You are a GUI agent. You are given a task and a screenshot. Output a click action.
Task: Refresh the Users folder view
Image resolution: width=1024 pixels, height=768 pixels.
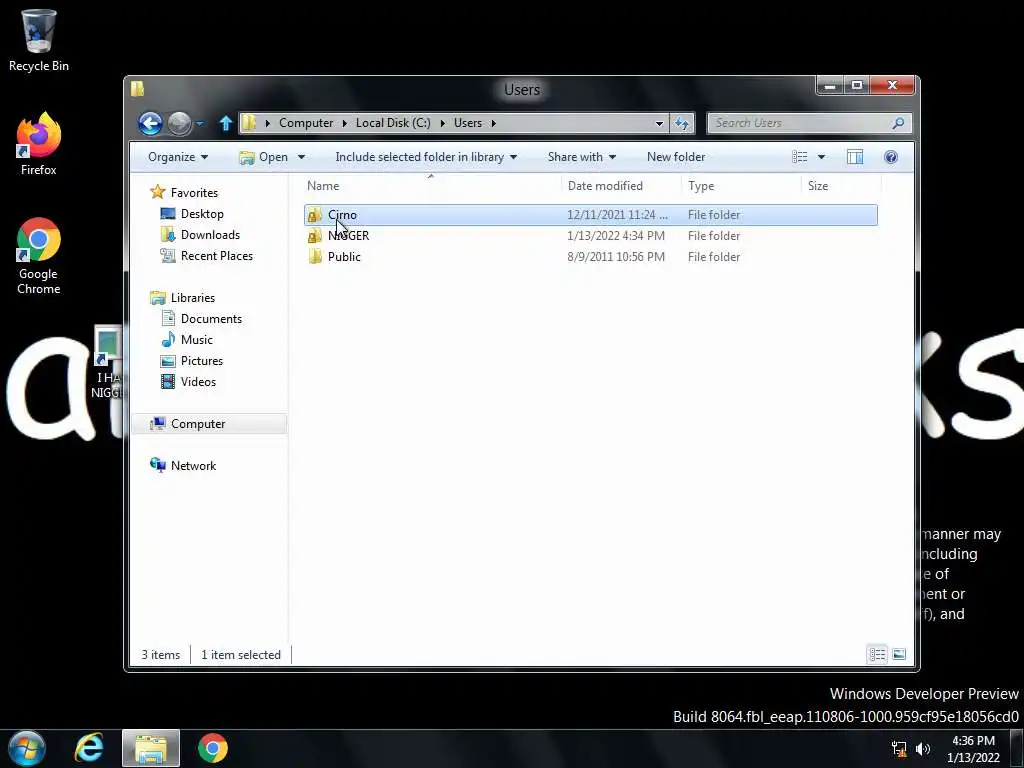pos(681,123)
